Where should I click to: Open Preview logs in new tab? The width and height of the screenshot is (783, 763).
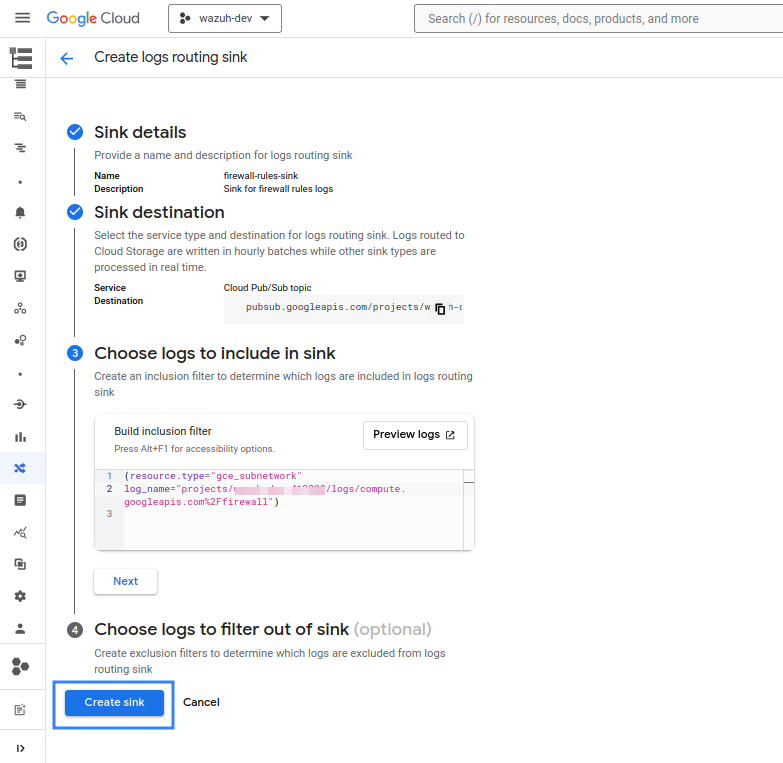414,435
